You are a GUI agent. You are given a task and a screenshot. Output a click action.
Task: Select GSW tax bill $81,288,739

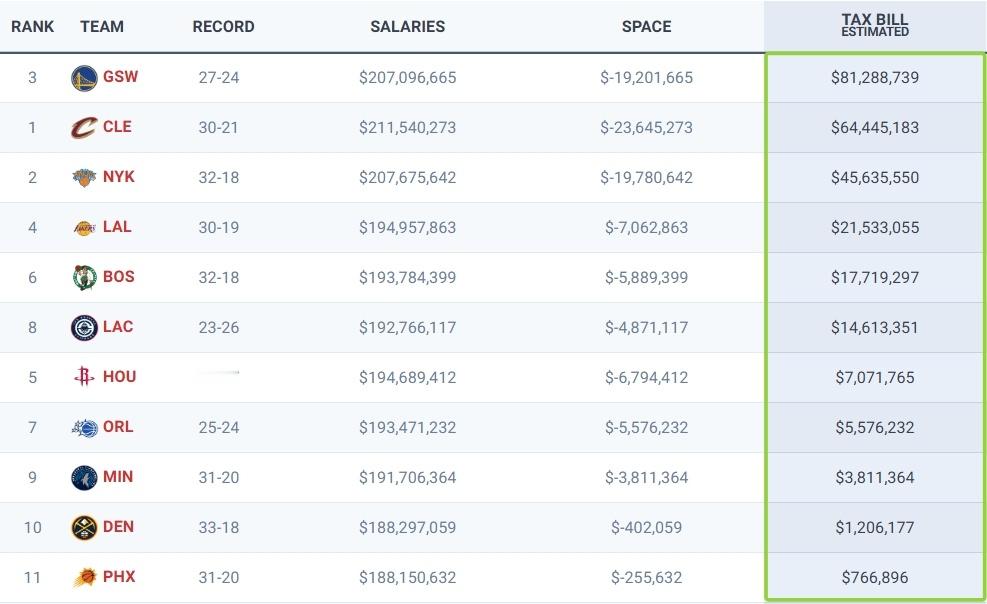(875, 77)
